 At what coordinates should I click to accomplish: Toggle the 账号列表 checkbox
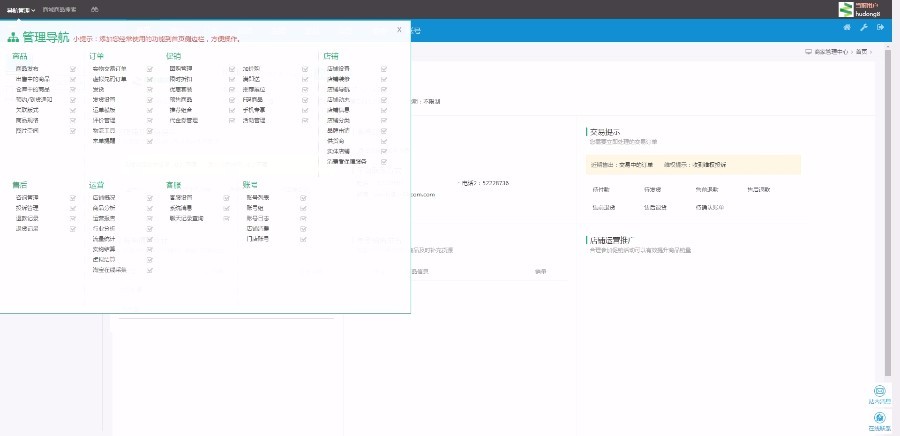coord(303,198)
